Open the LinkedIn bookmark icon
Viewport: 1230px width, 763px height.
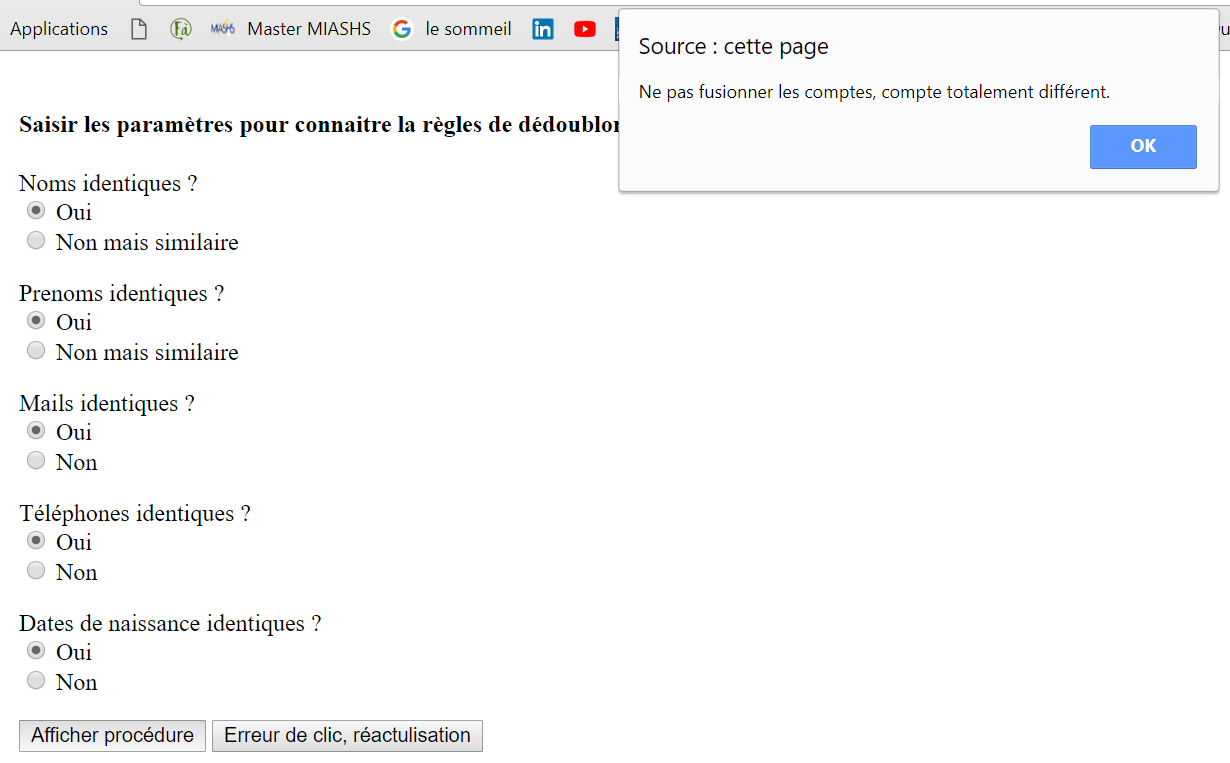click(x=543, y=29)
